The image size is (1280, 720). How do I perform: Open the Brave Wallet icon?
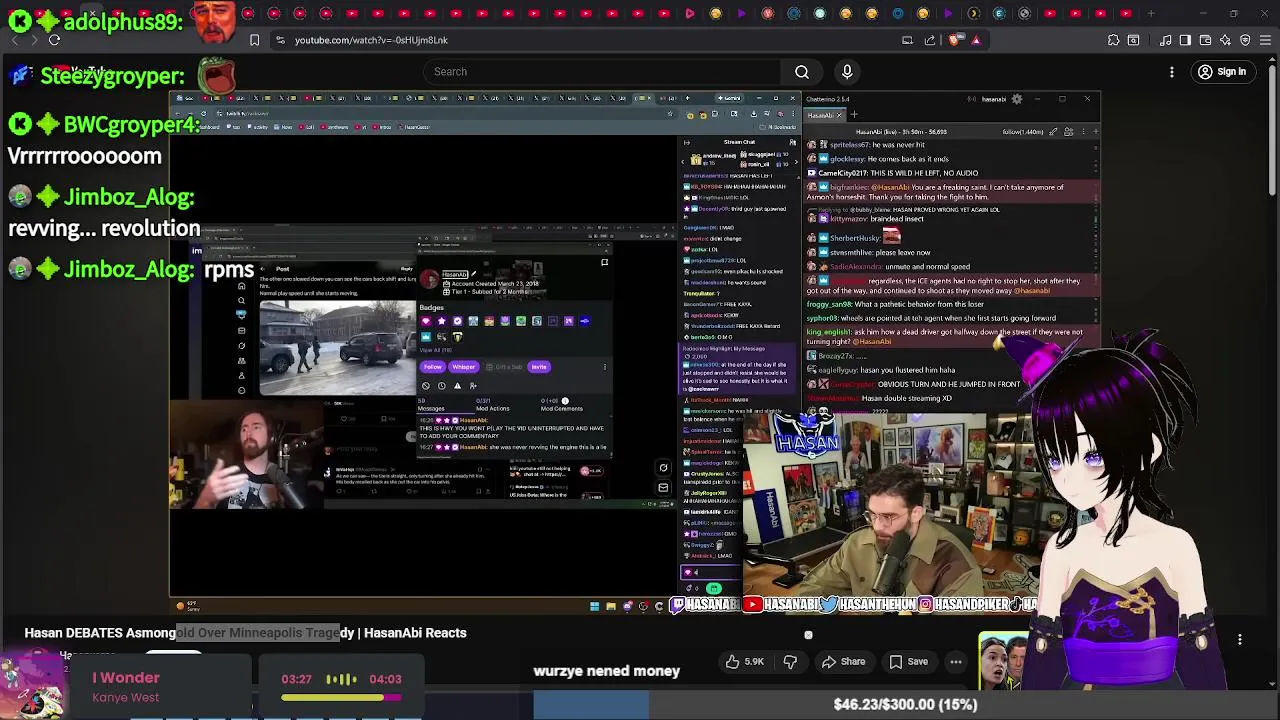pyautogui.click(x=1205, y=40)
